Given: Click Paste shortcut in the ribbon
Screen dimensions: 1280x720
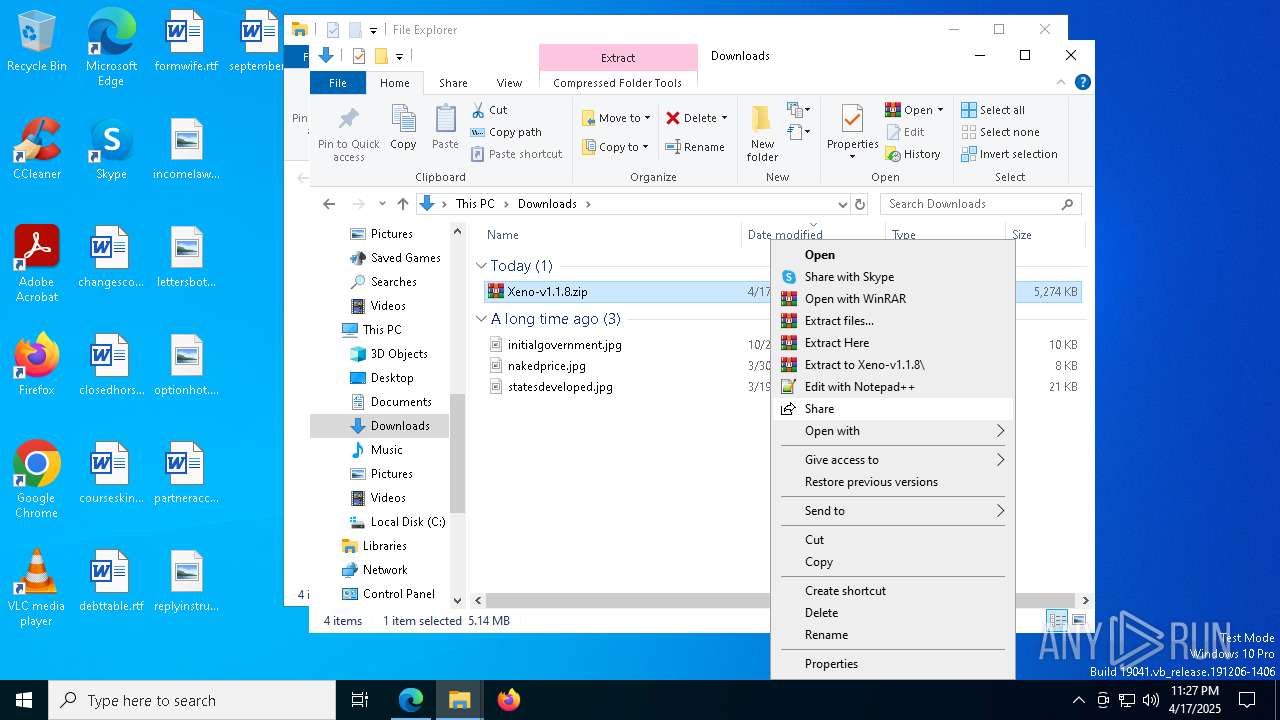Looking at the screenshot, I should click(x=516, y=154).
